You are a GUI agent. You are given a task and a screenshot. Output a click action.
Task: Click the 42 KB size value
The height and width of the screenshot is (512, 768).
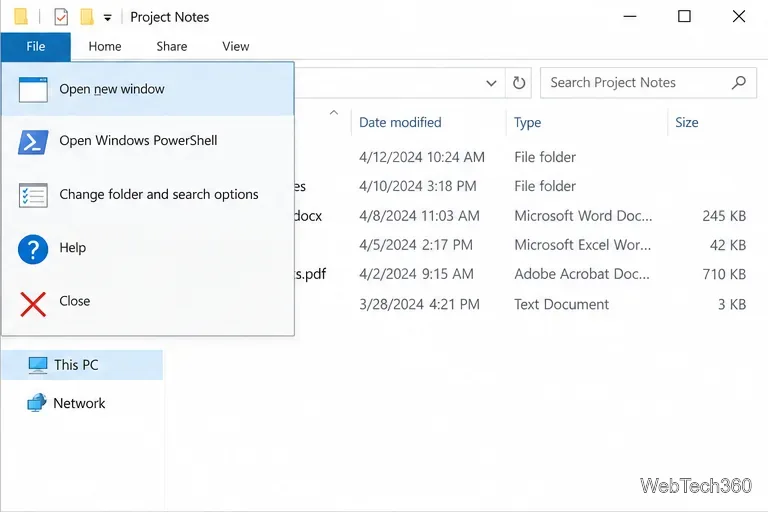pos(728,245)
